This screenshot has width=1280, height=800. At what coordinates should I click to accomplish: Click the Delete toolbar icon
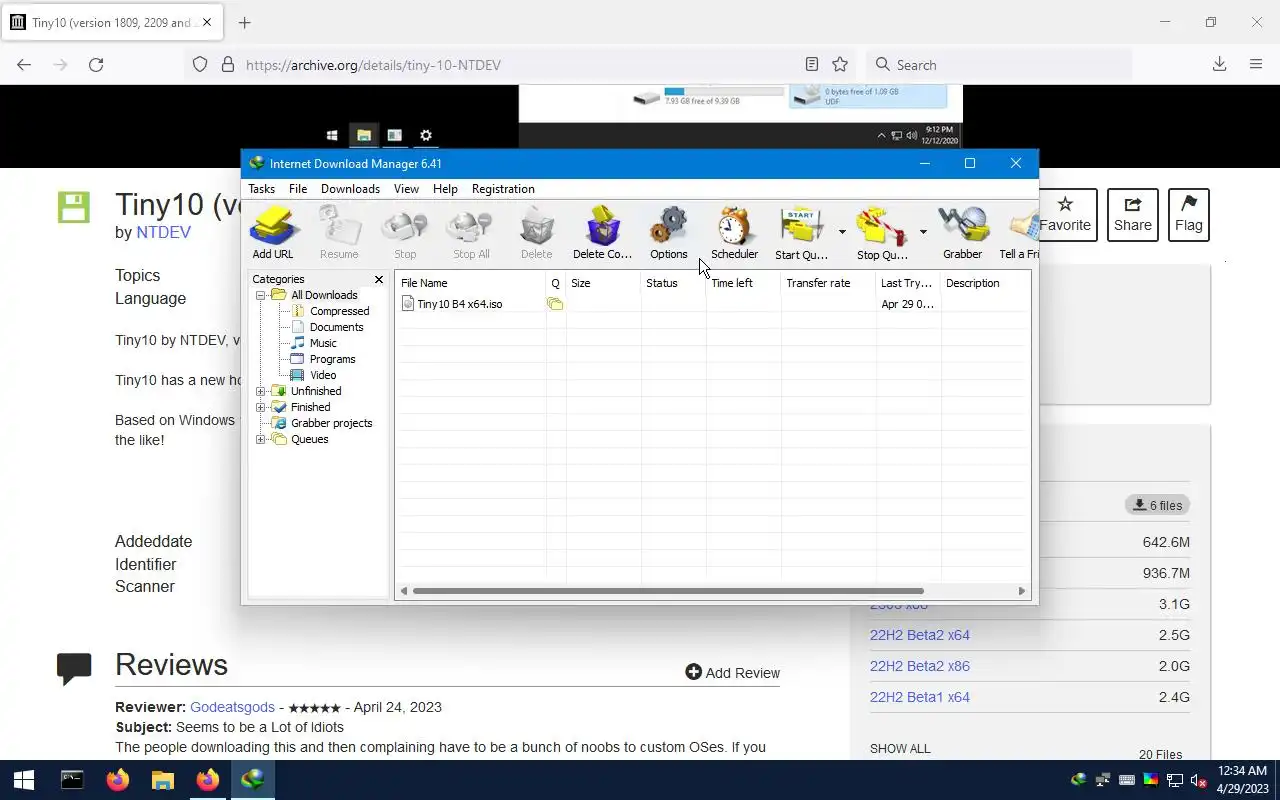pos(537,232)
